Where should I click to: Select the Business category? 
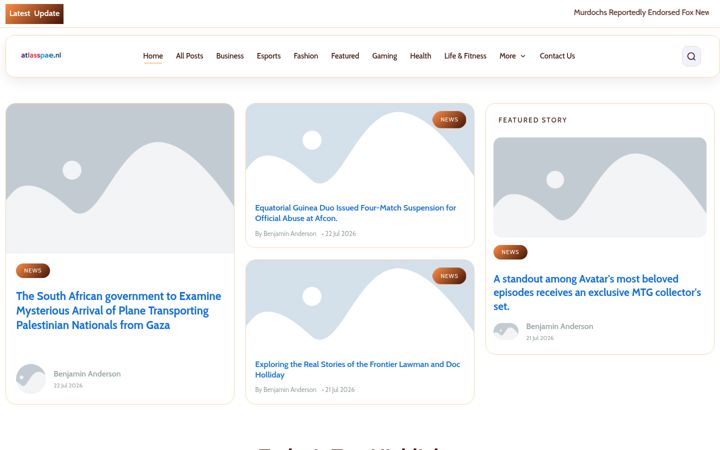click(230, 56)
